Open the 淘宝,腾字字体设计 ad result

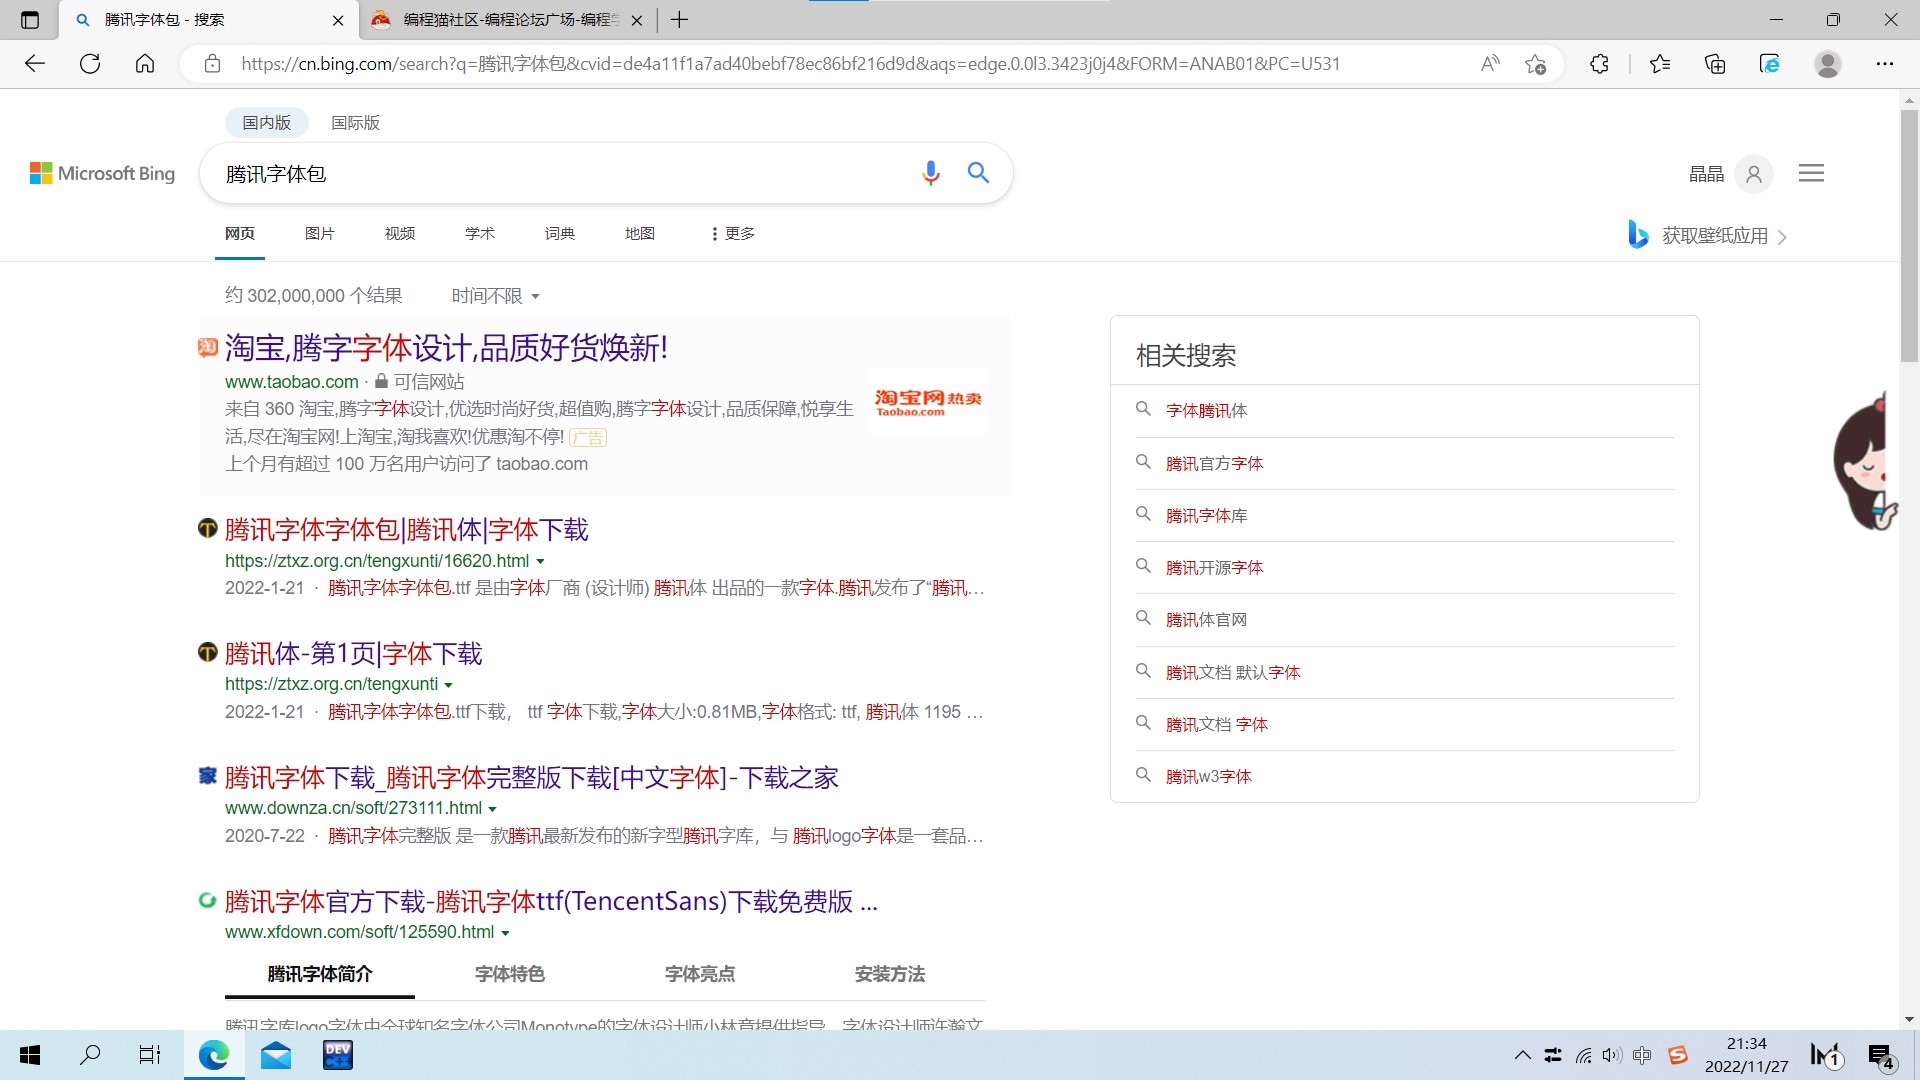446,348
